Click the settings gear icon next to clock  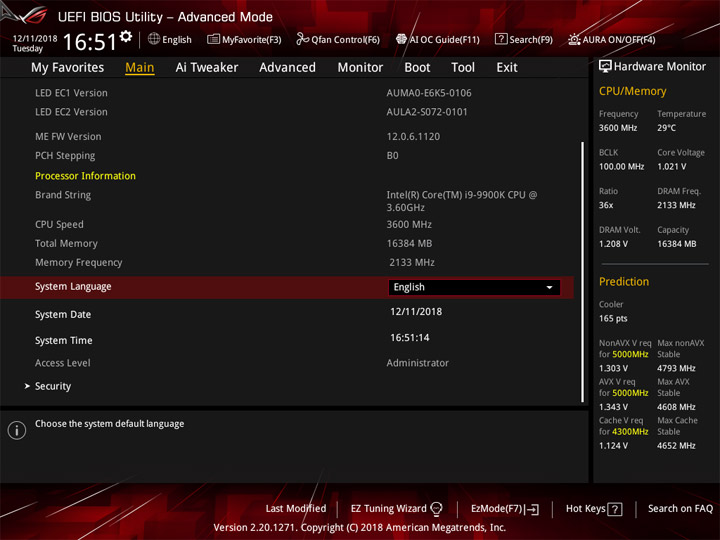(126, 37)
